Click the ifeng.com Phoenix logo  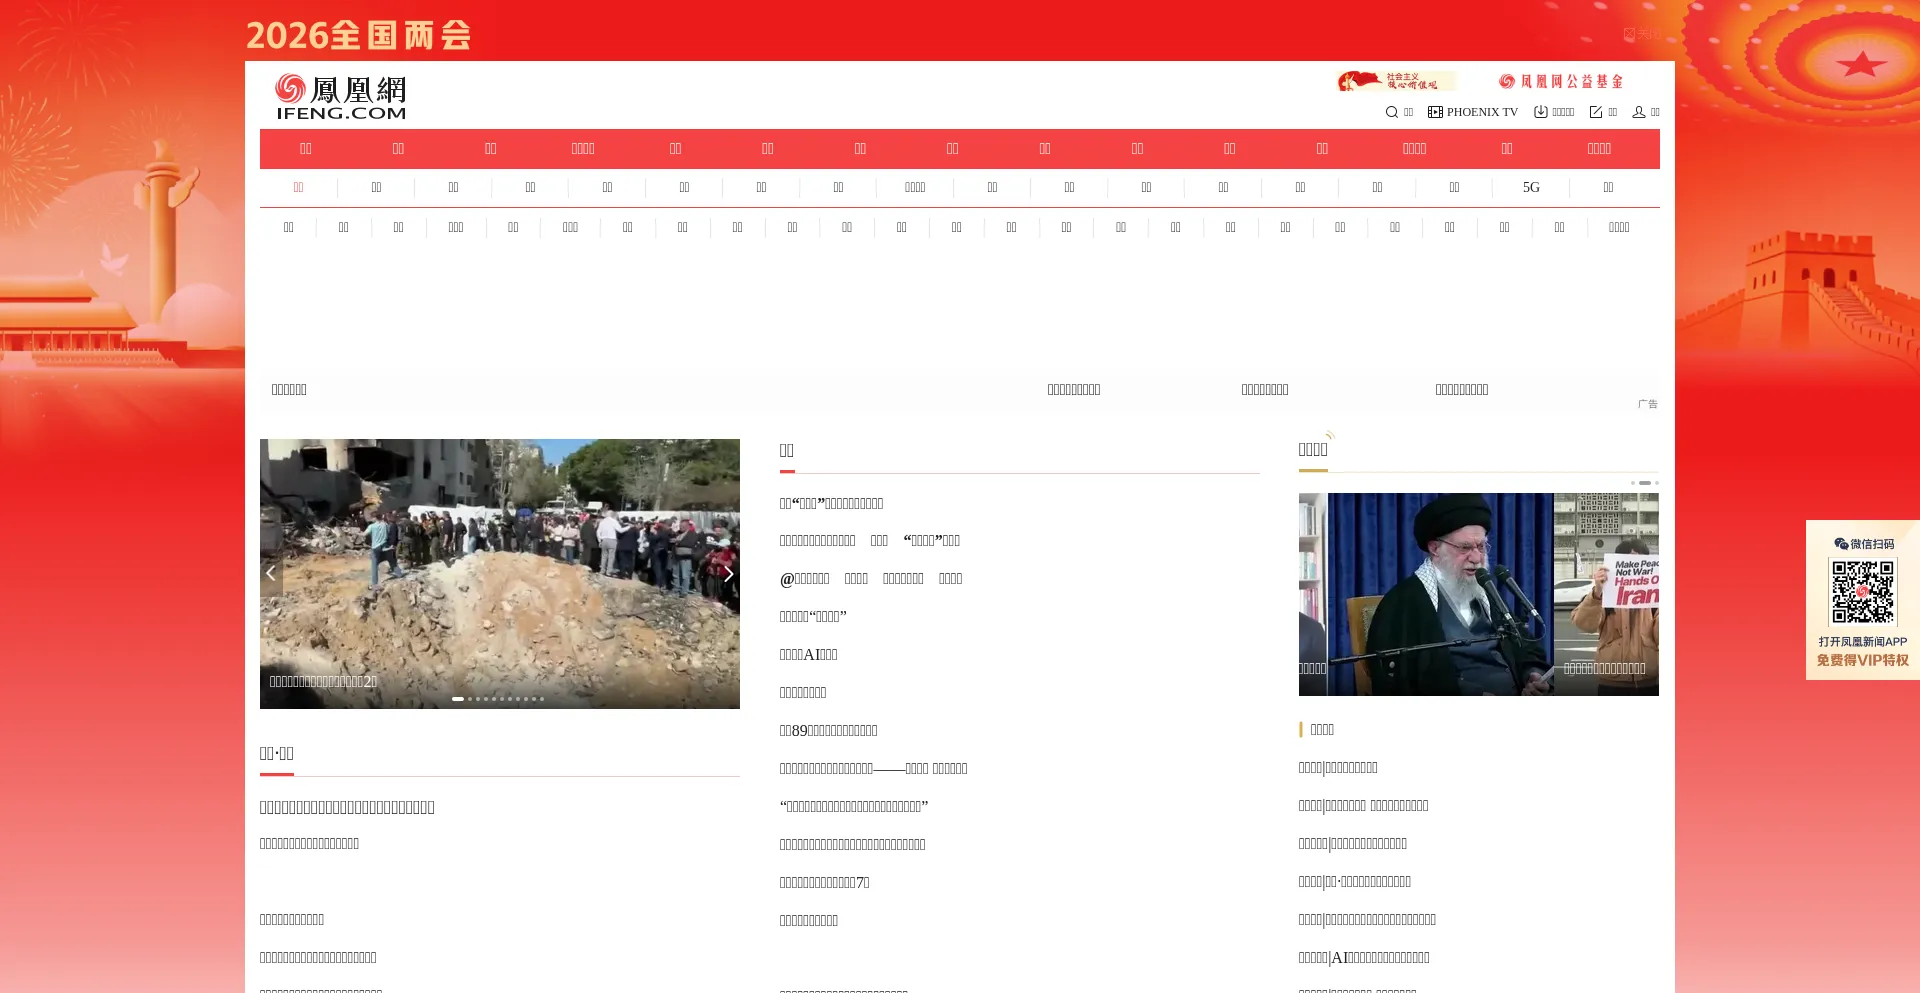(341, 97)
